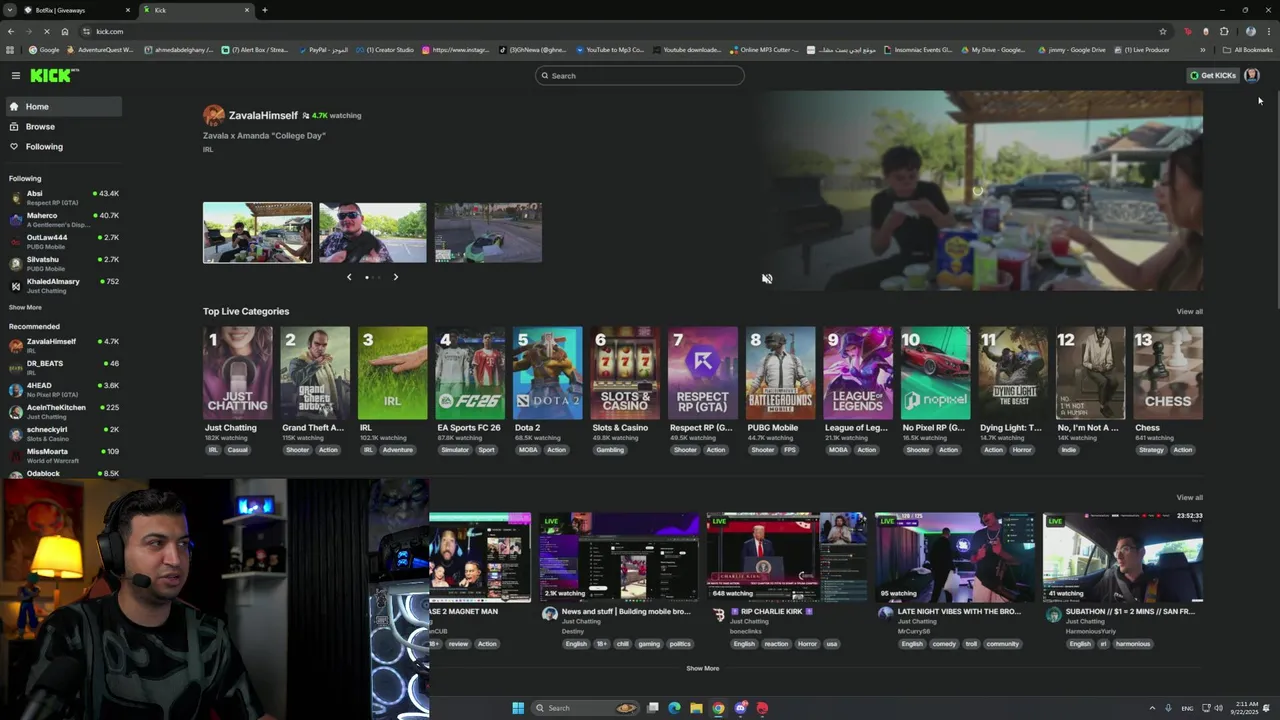1280x720 pixels.
Task: Click the politics tag on Destiny stream
Action: [680, 644]
